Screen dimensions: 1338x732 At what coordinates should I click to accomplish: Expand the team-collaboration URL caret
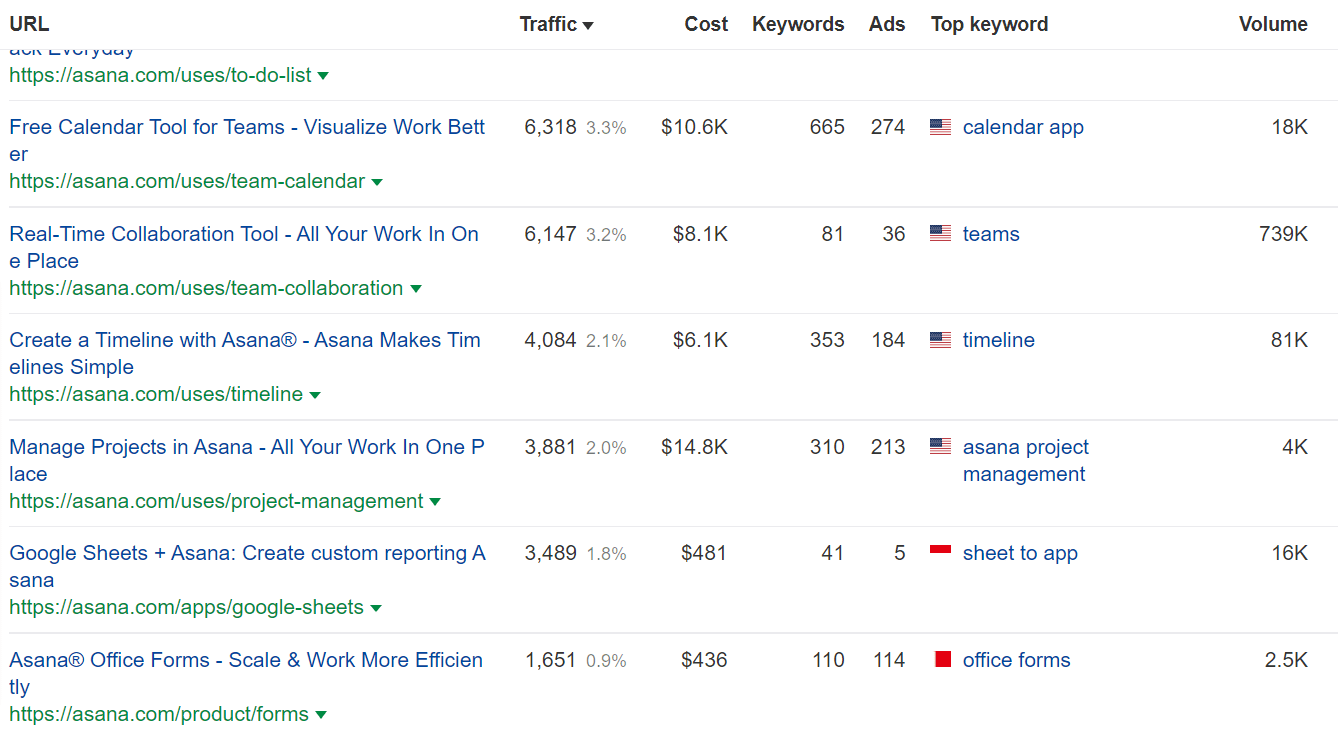tap(416, 289)
